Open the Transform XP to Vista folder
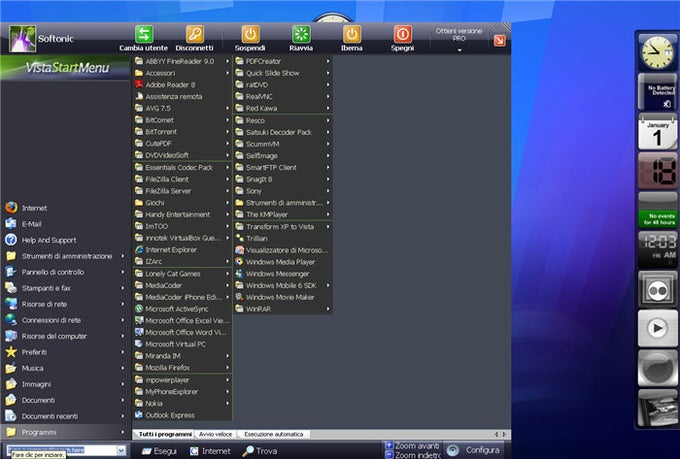 [283, 226]
